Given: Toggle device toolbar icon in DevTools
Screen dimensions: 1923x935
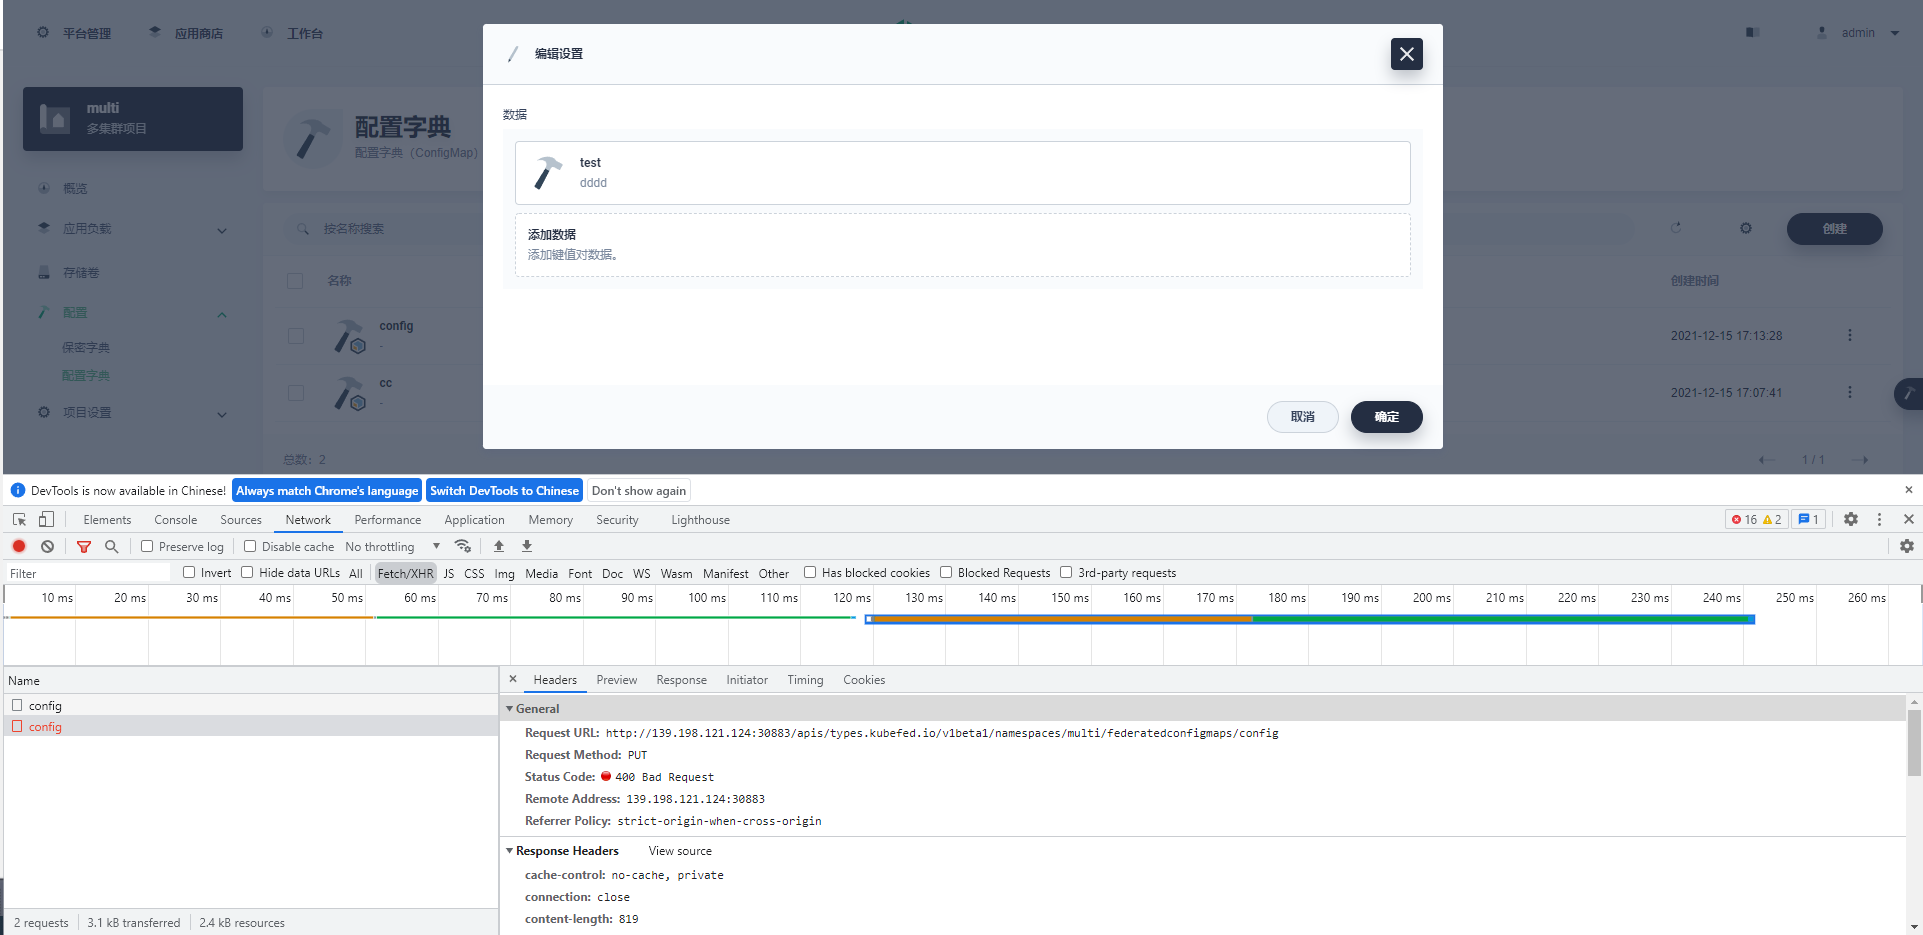Looking at the screenshot, I should click(46, 519).
